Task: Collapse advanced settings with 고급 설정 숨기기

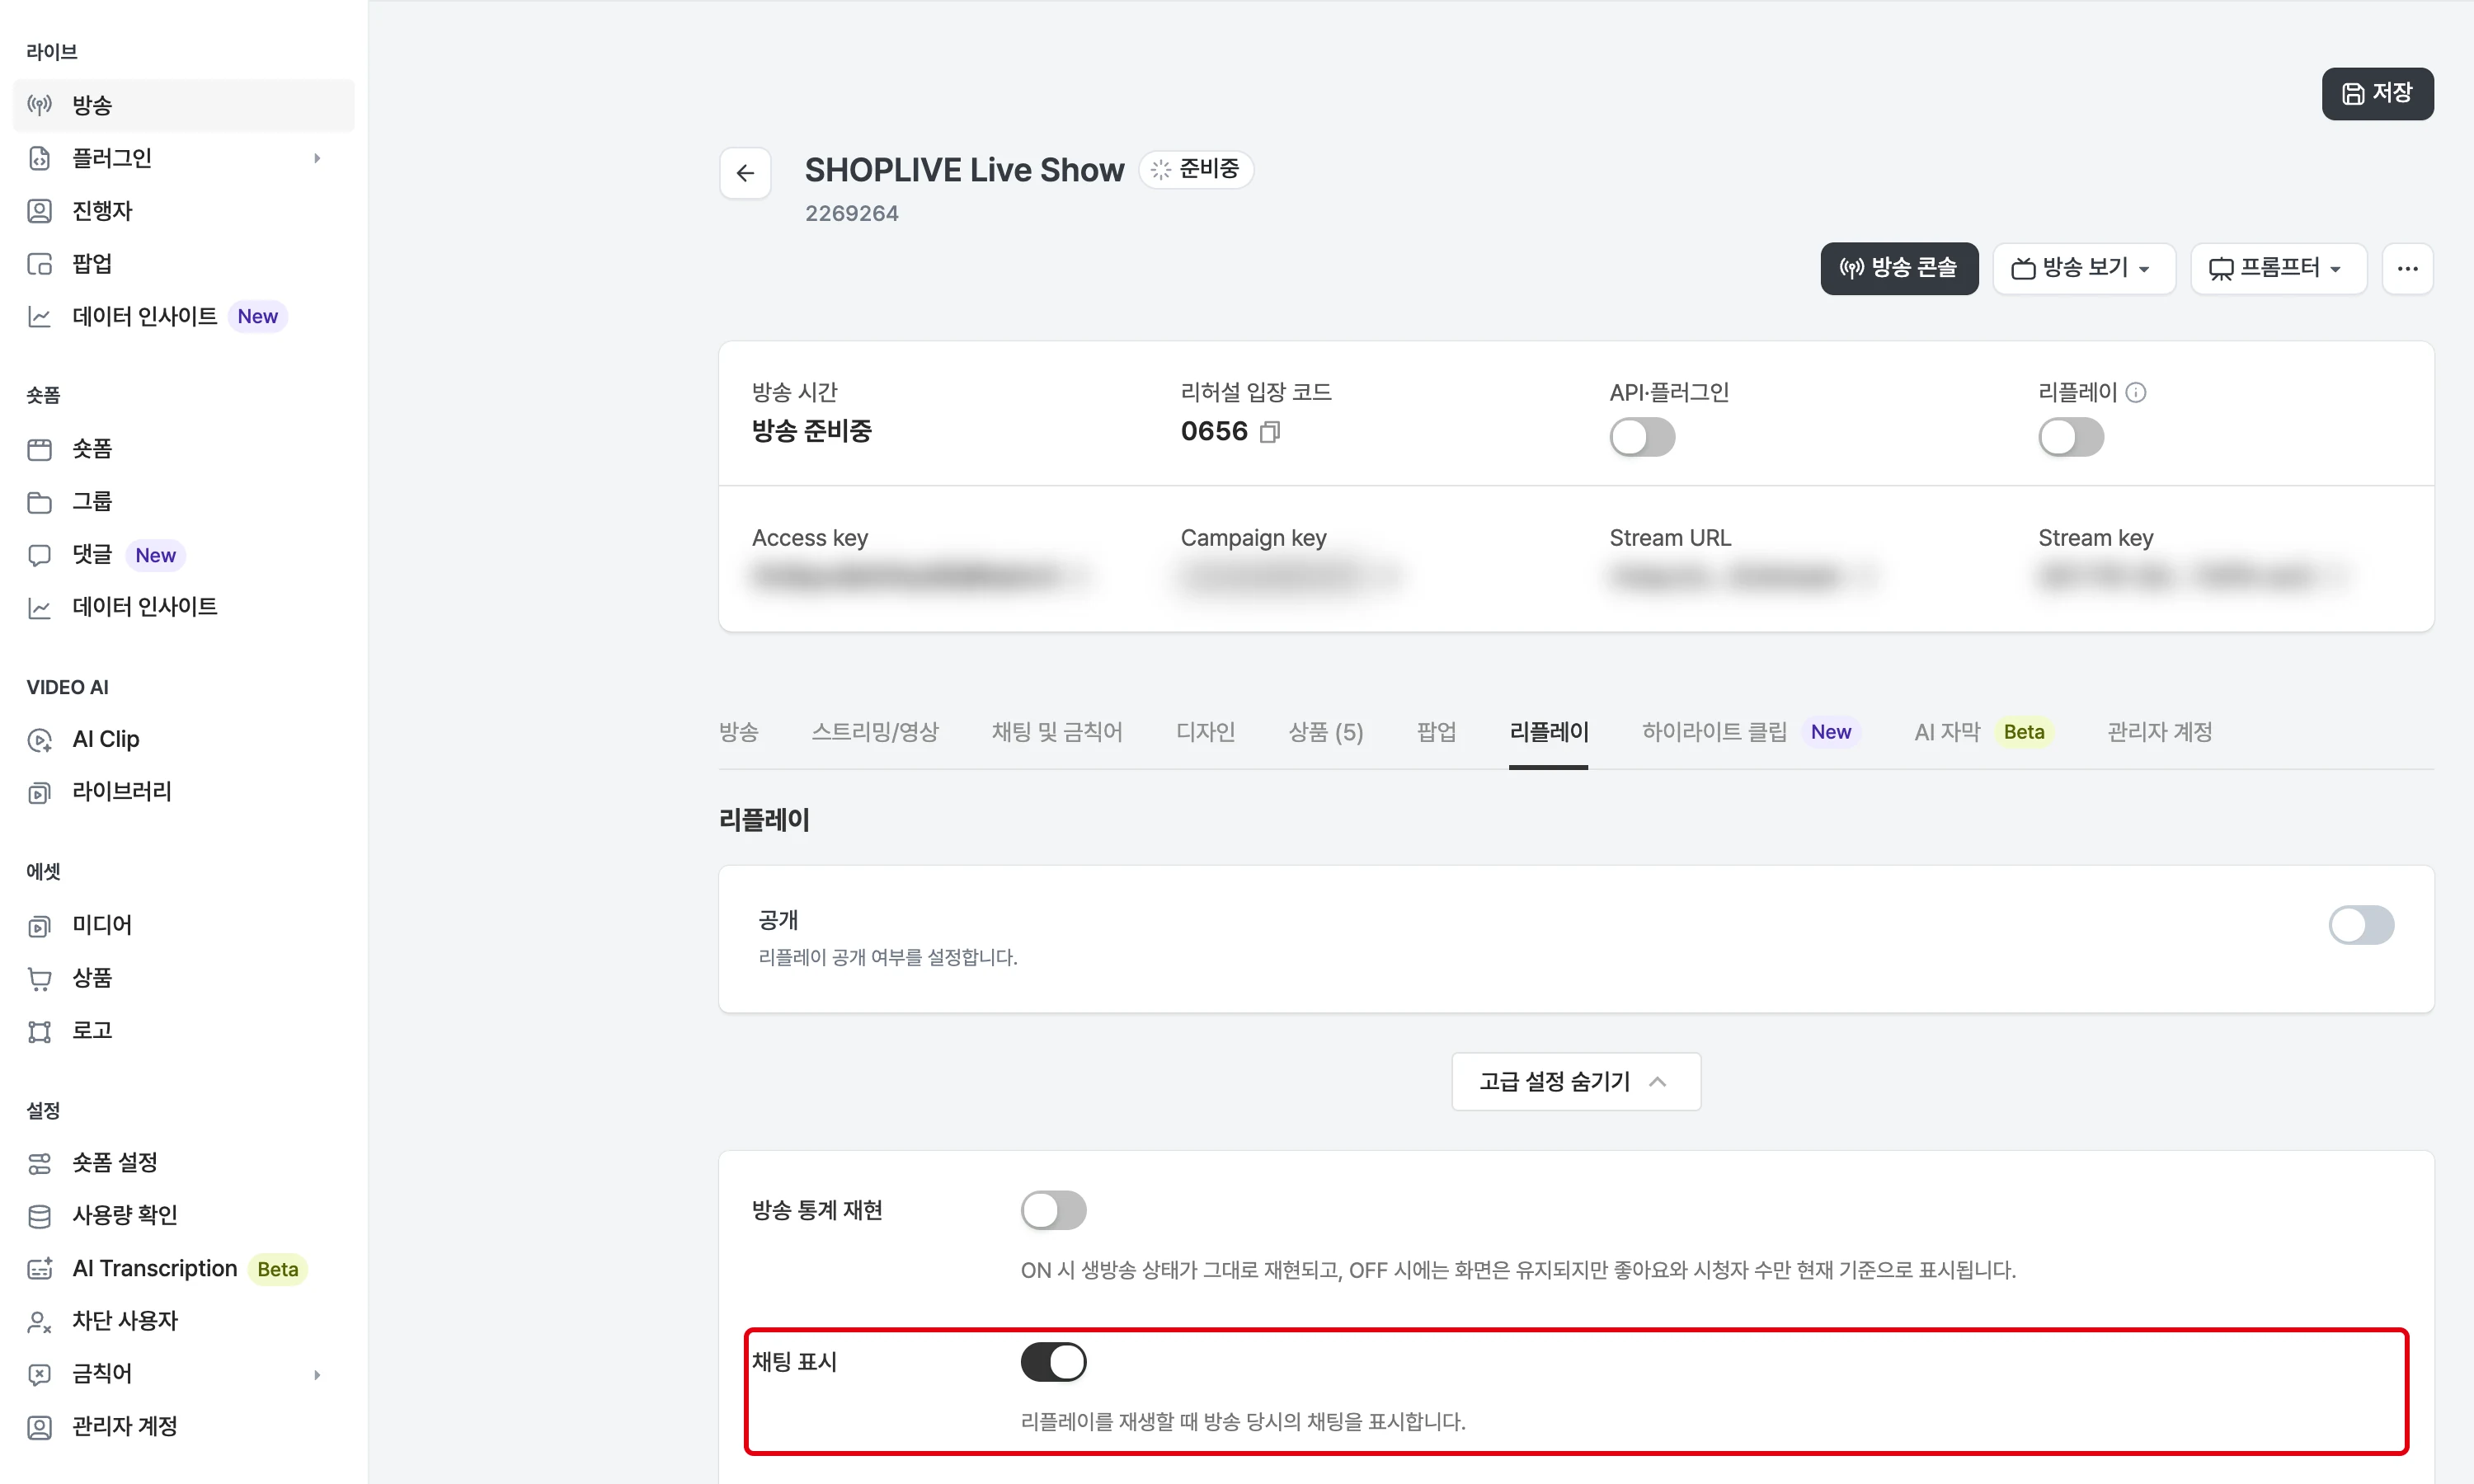Action: click(1575, 1081)
